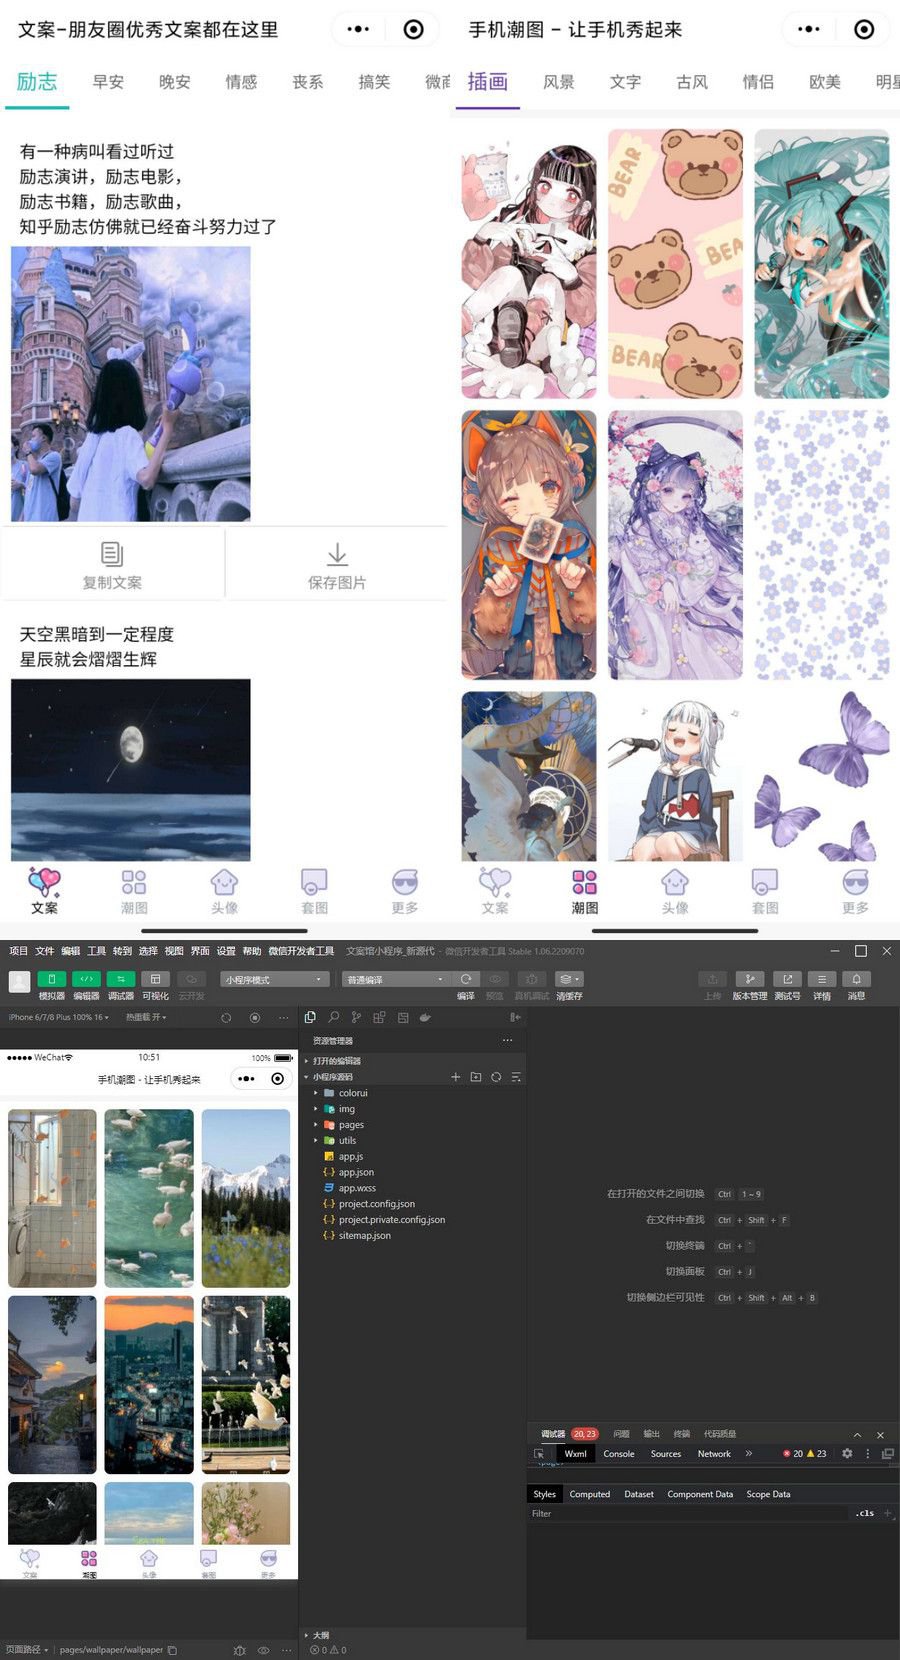This screenshot has width=900, height=1660.
Task: Show more devtools tabs chevron
Action: point(749,1454)
